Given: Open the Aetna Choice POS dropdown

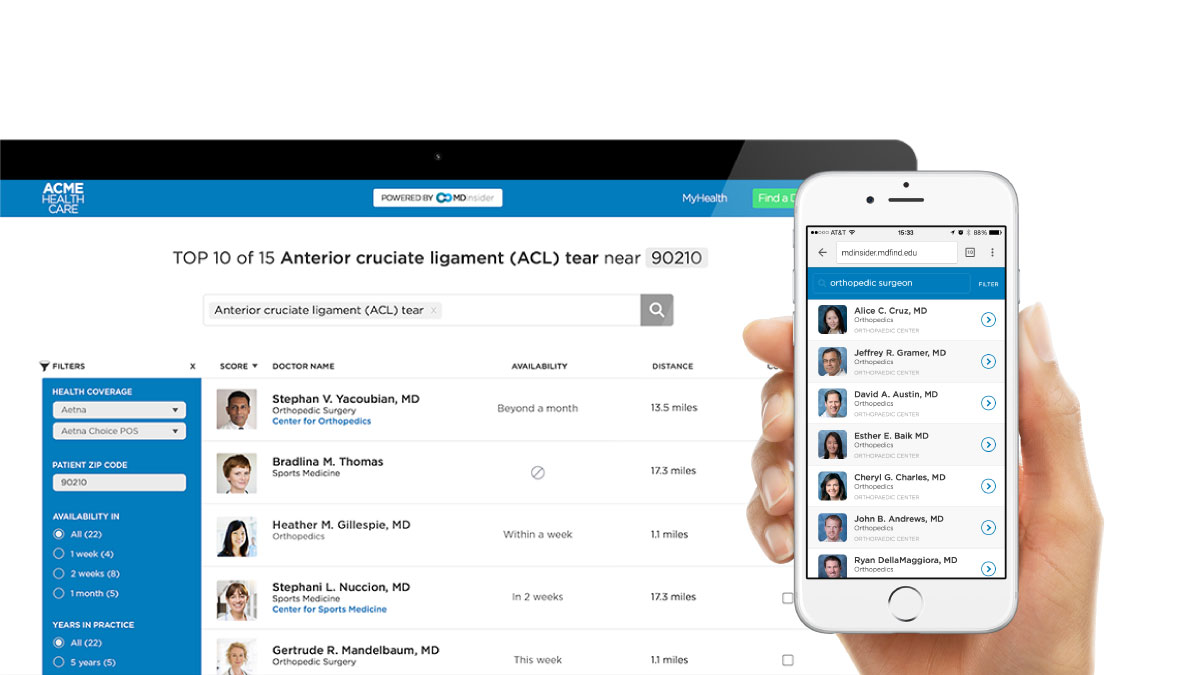Looking at the screenshot, I should click(119, 431).
